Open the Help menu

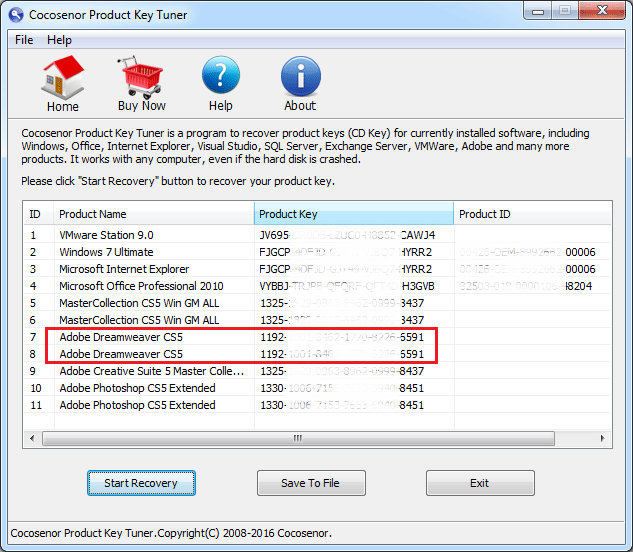59,40
